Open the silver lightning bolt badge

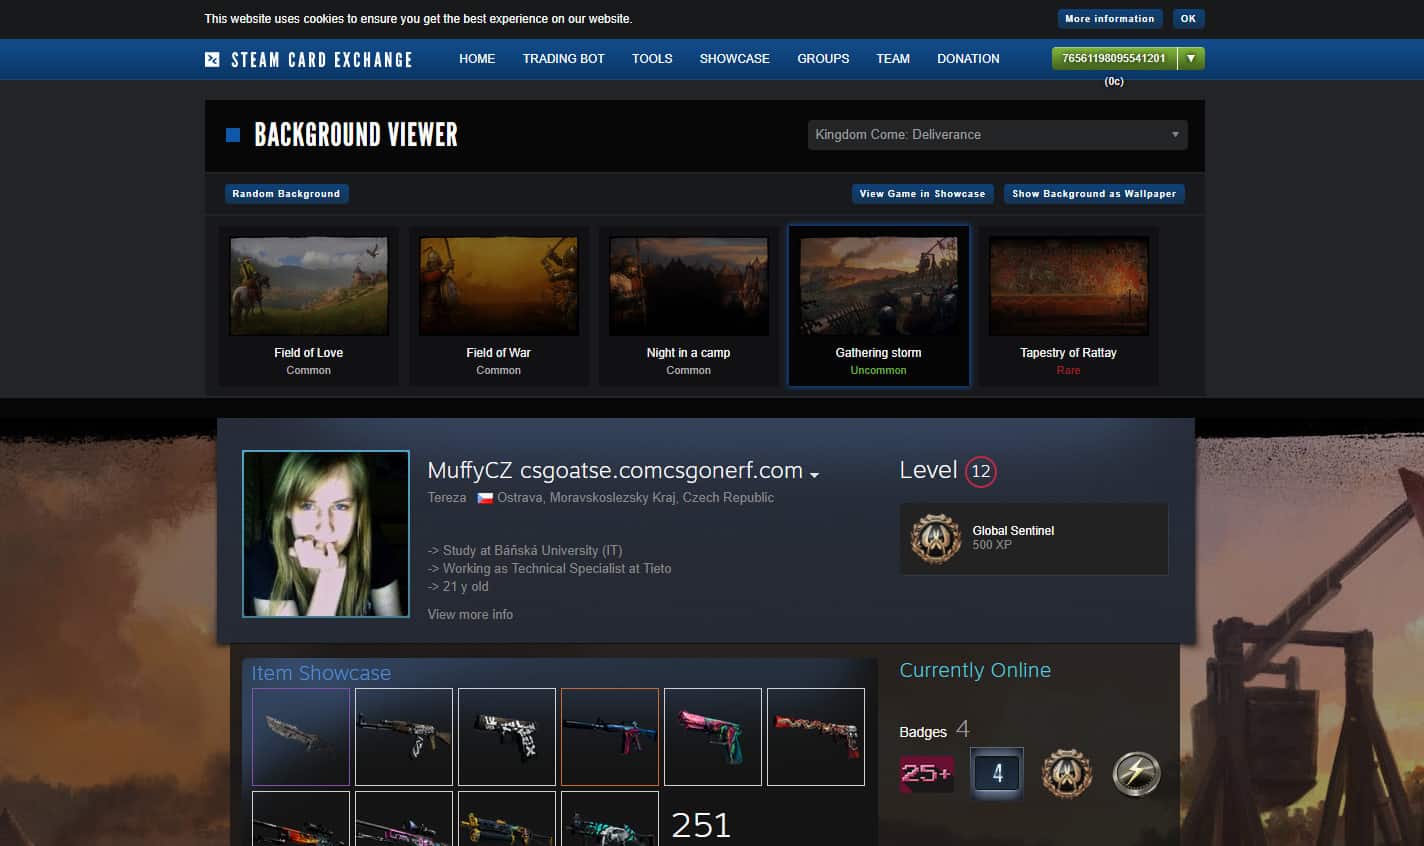point(1137,773)
